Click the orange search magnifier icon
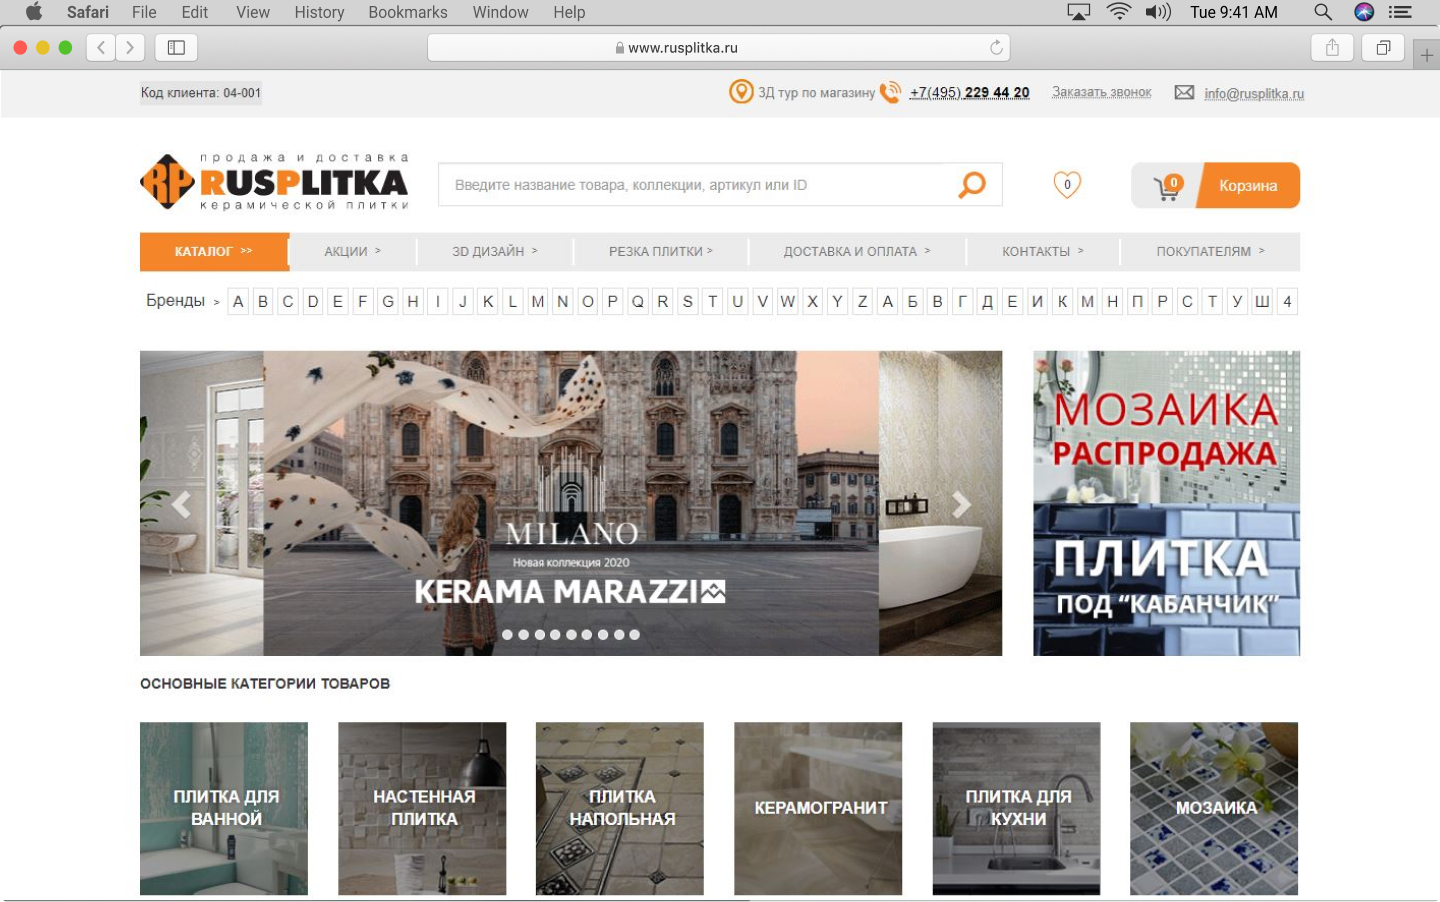This screenshot has height=902, width=1440. [x=971, y=185]
